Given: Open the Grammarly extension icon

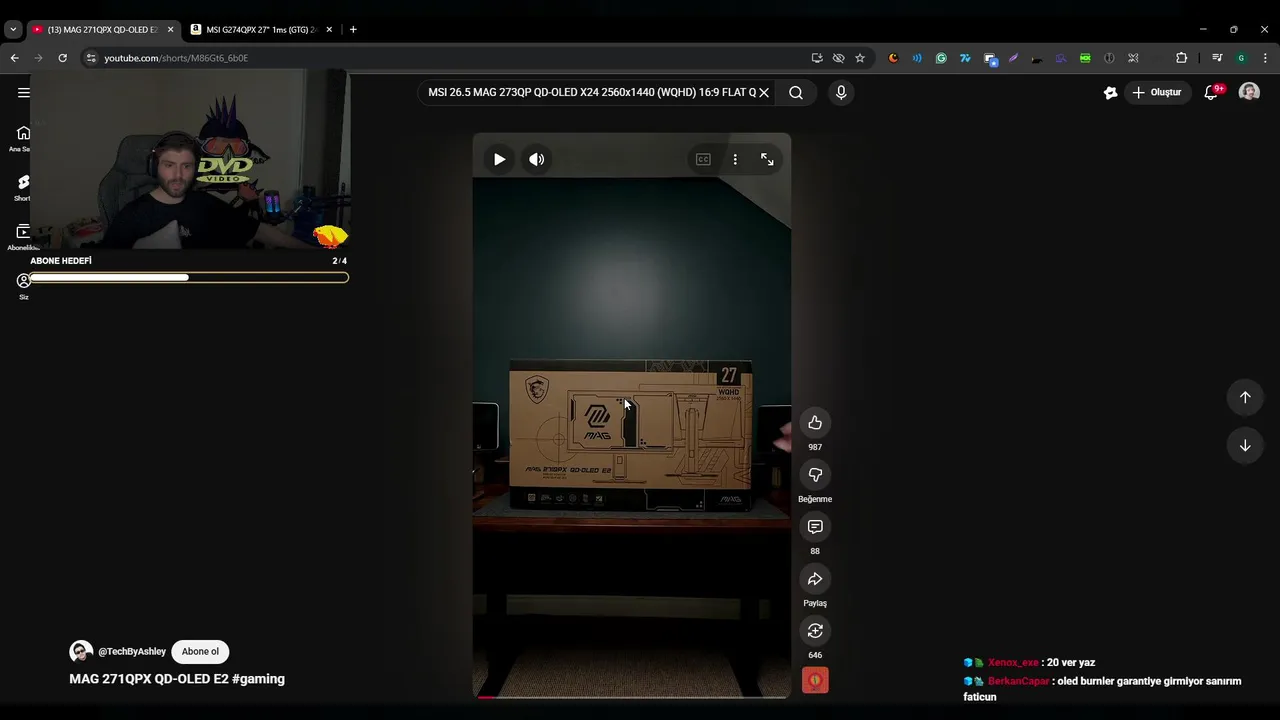Looking at the screenshot, I should pos(941,58).
